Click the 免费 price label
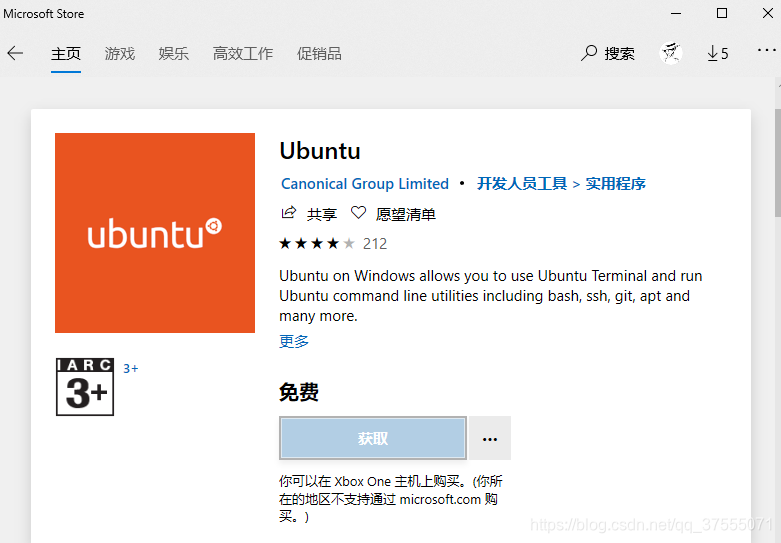The height and width of the screenshot is (543, 781). tap(299, 392)
